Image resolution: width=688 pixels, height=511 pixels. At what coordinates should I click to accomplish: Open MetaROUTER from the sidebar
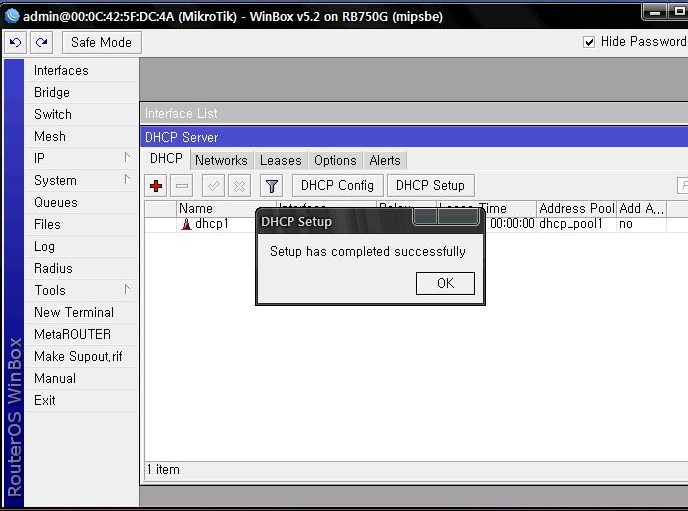pos(82,334)
